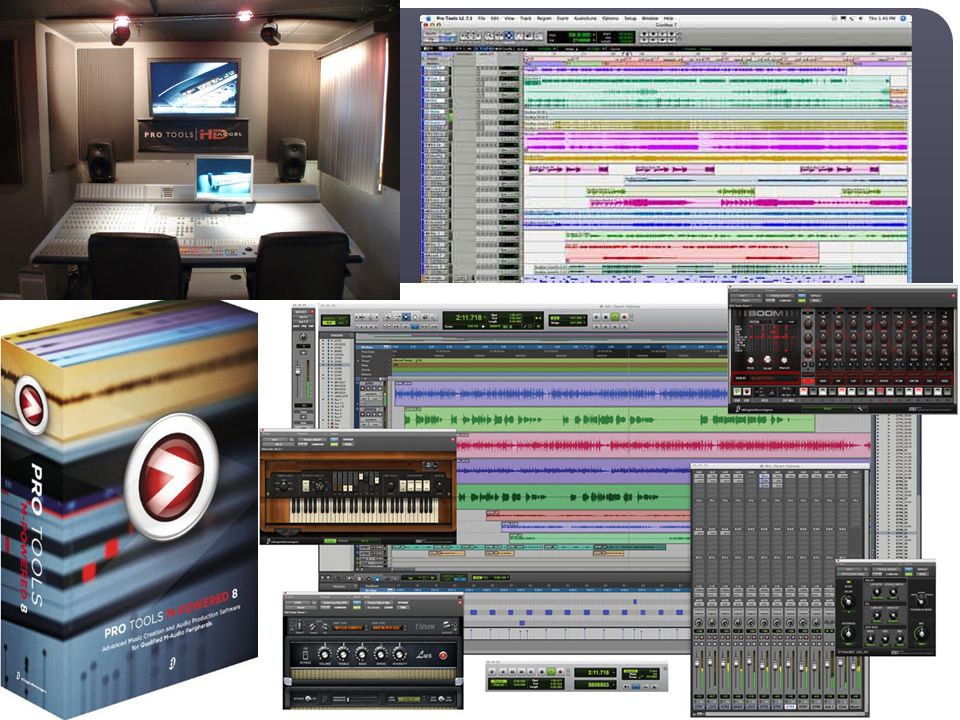The width and height of the screenshot is (960, 720).
Task: Click the green main counter in Pro Tools LE
Action: (580, 36)
